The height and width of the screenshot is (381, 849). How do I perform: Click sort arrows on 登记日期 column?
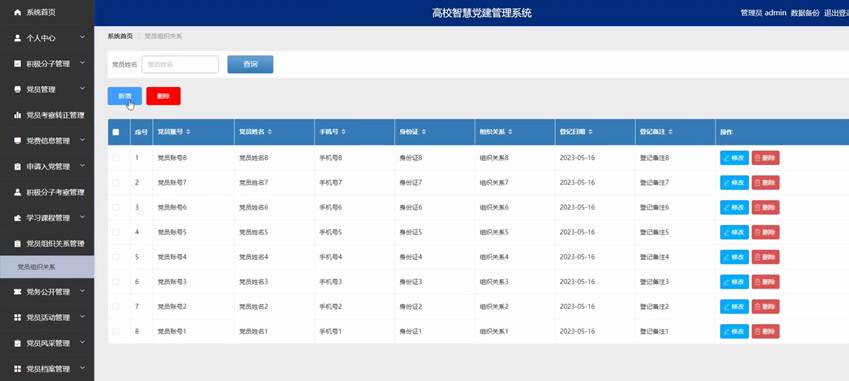[x=590, y=132]
